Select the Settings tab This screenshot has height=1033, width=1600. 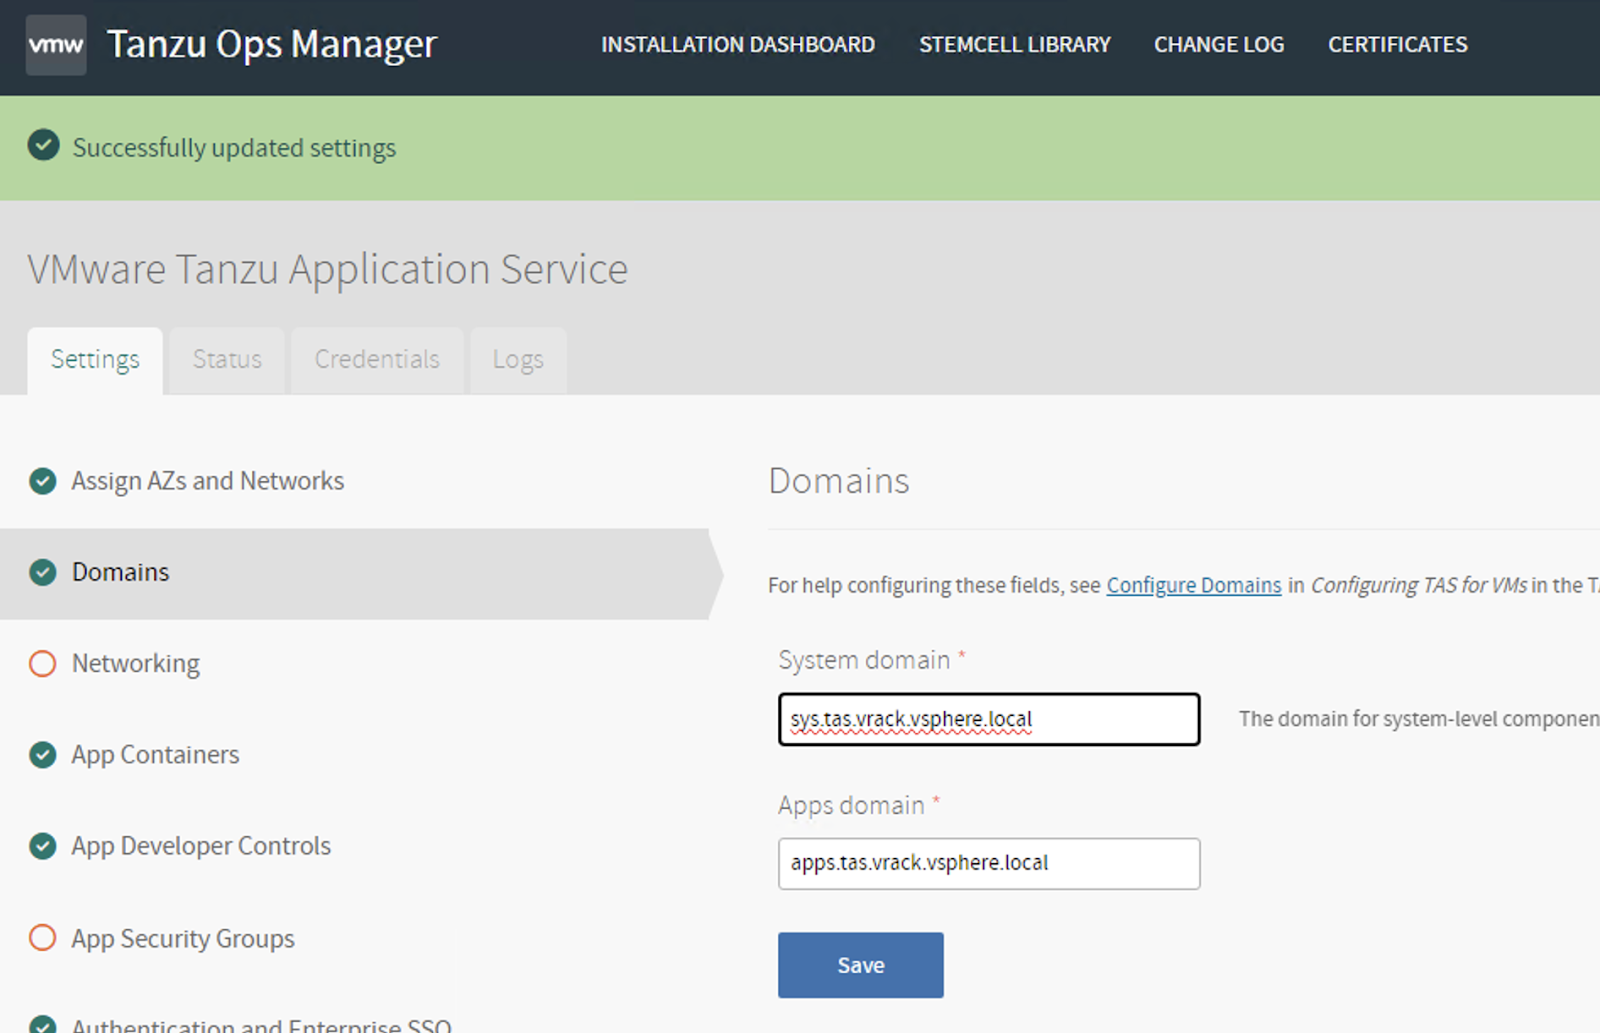pyautogui.click(x=95, y=360)
